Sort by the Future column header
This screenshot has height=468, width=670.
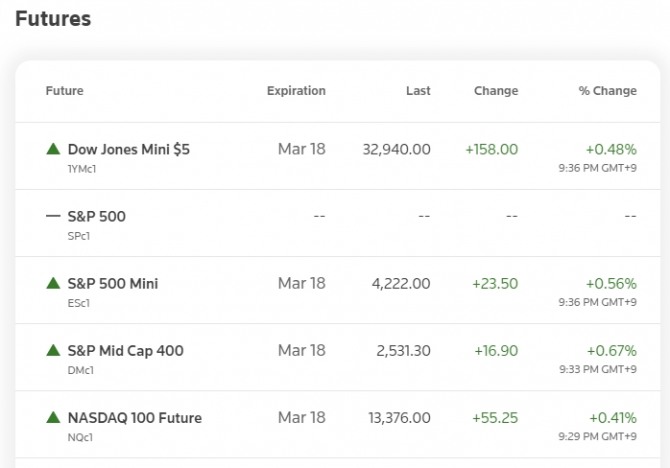(65, 91)
